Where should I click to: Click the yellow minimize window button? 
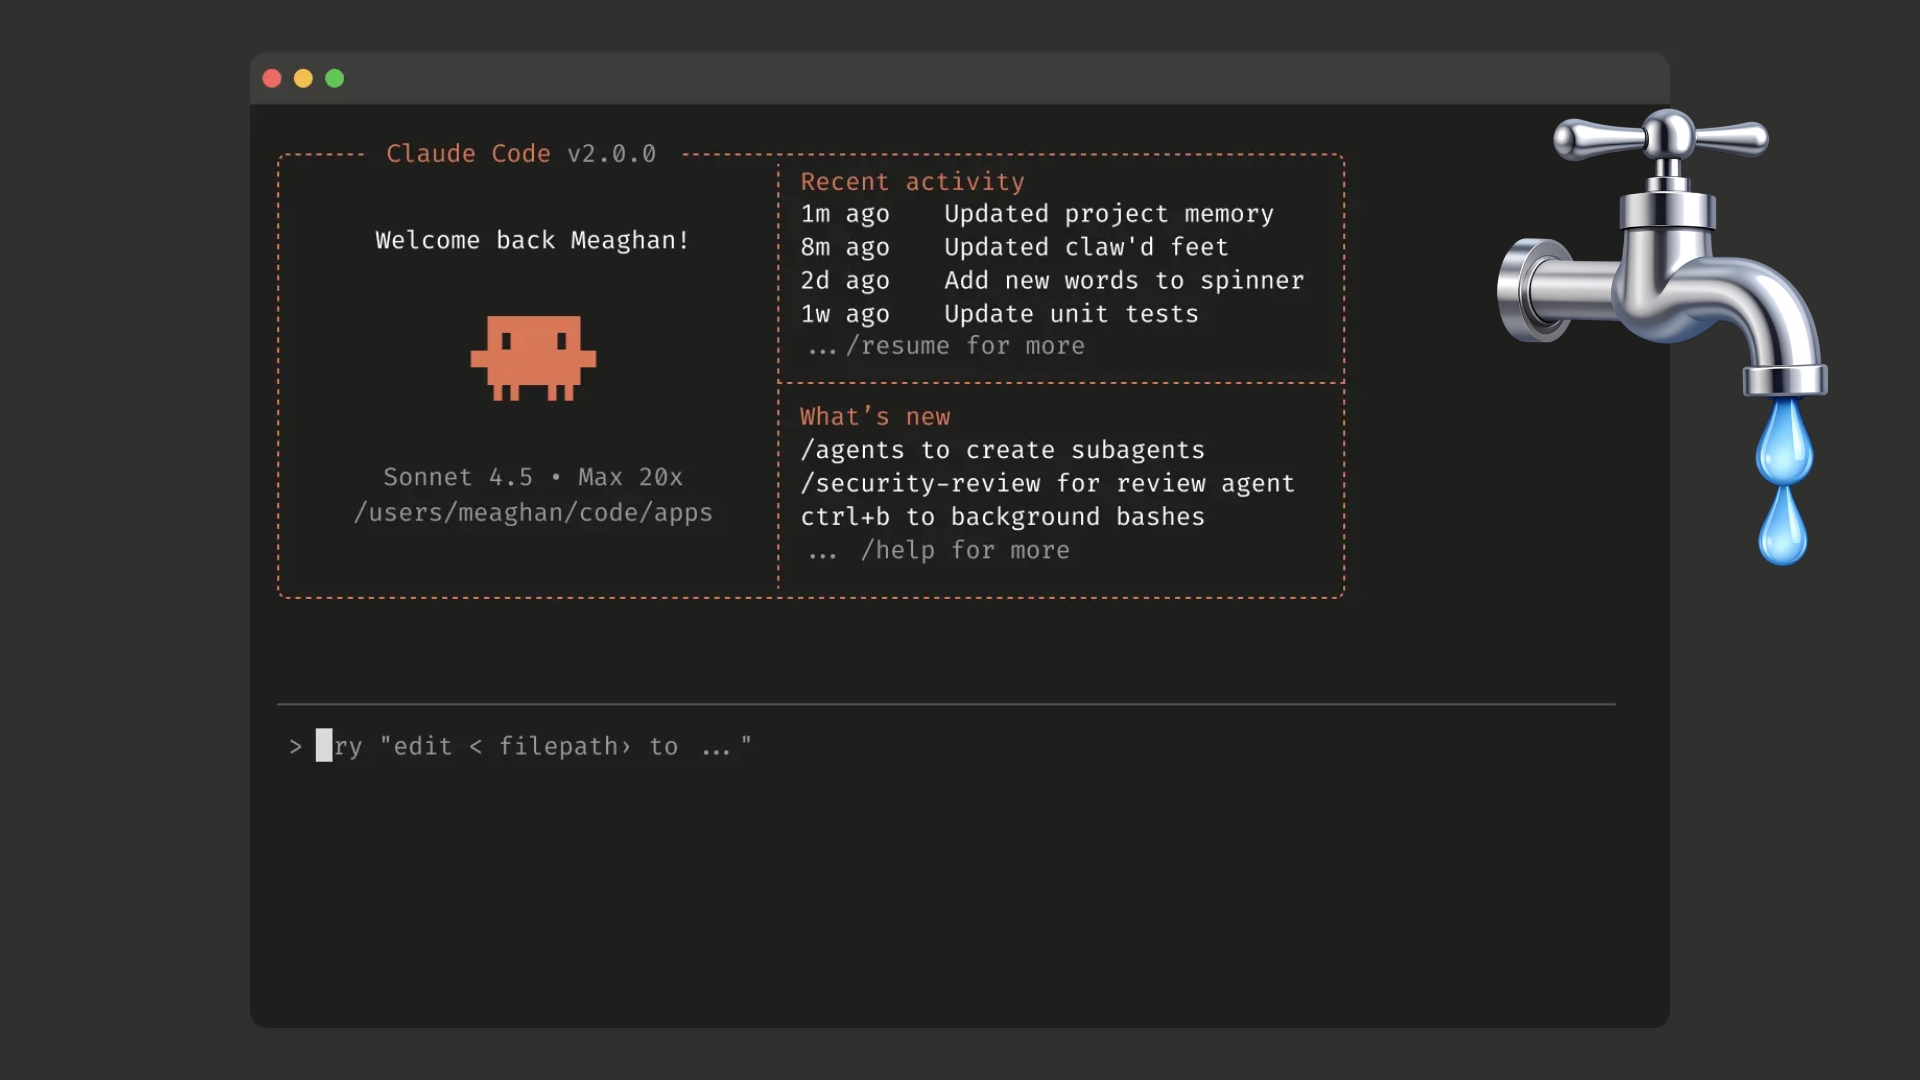coord(303,78)
